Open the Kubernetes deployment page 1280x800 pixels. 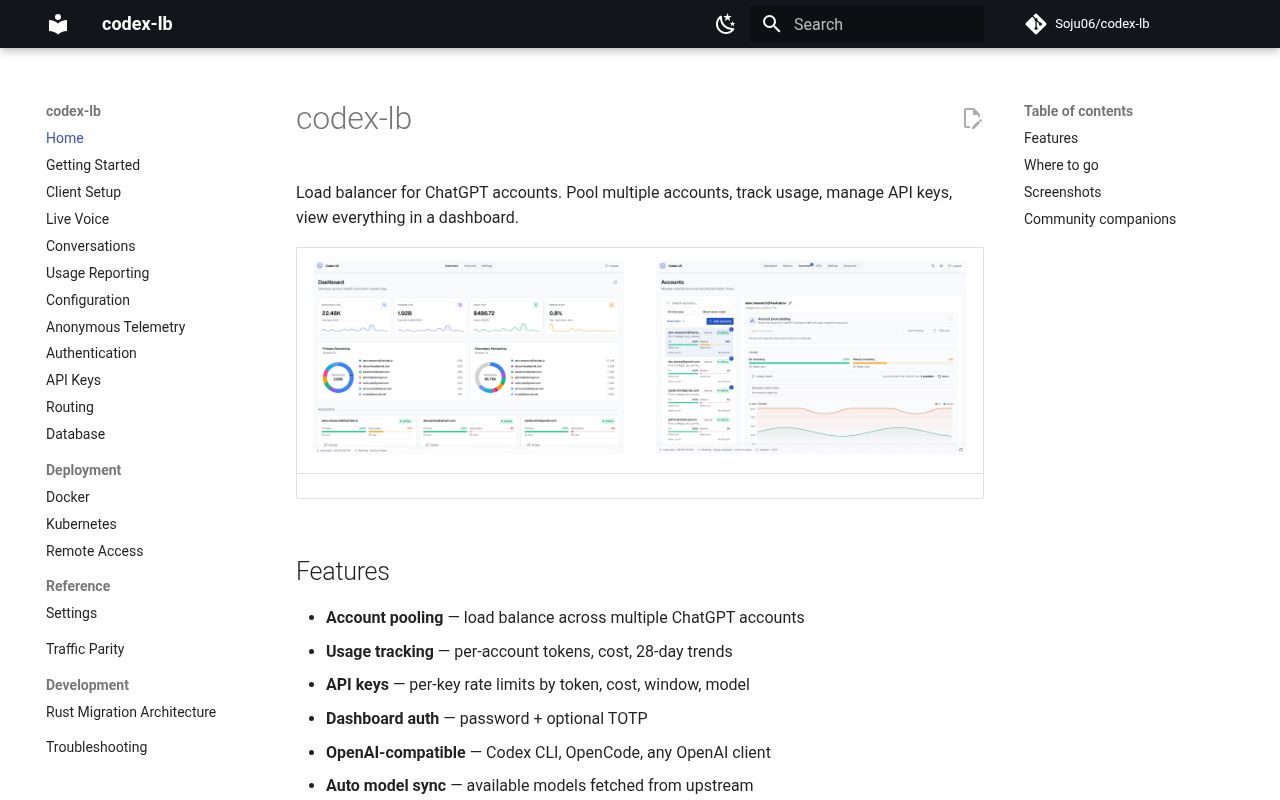point(81,524)
